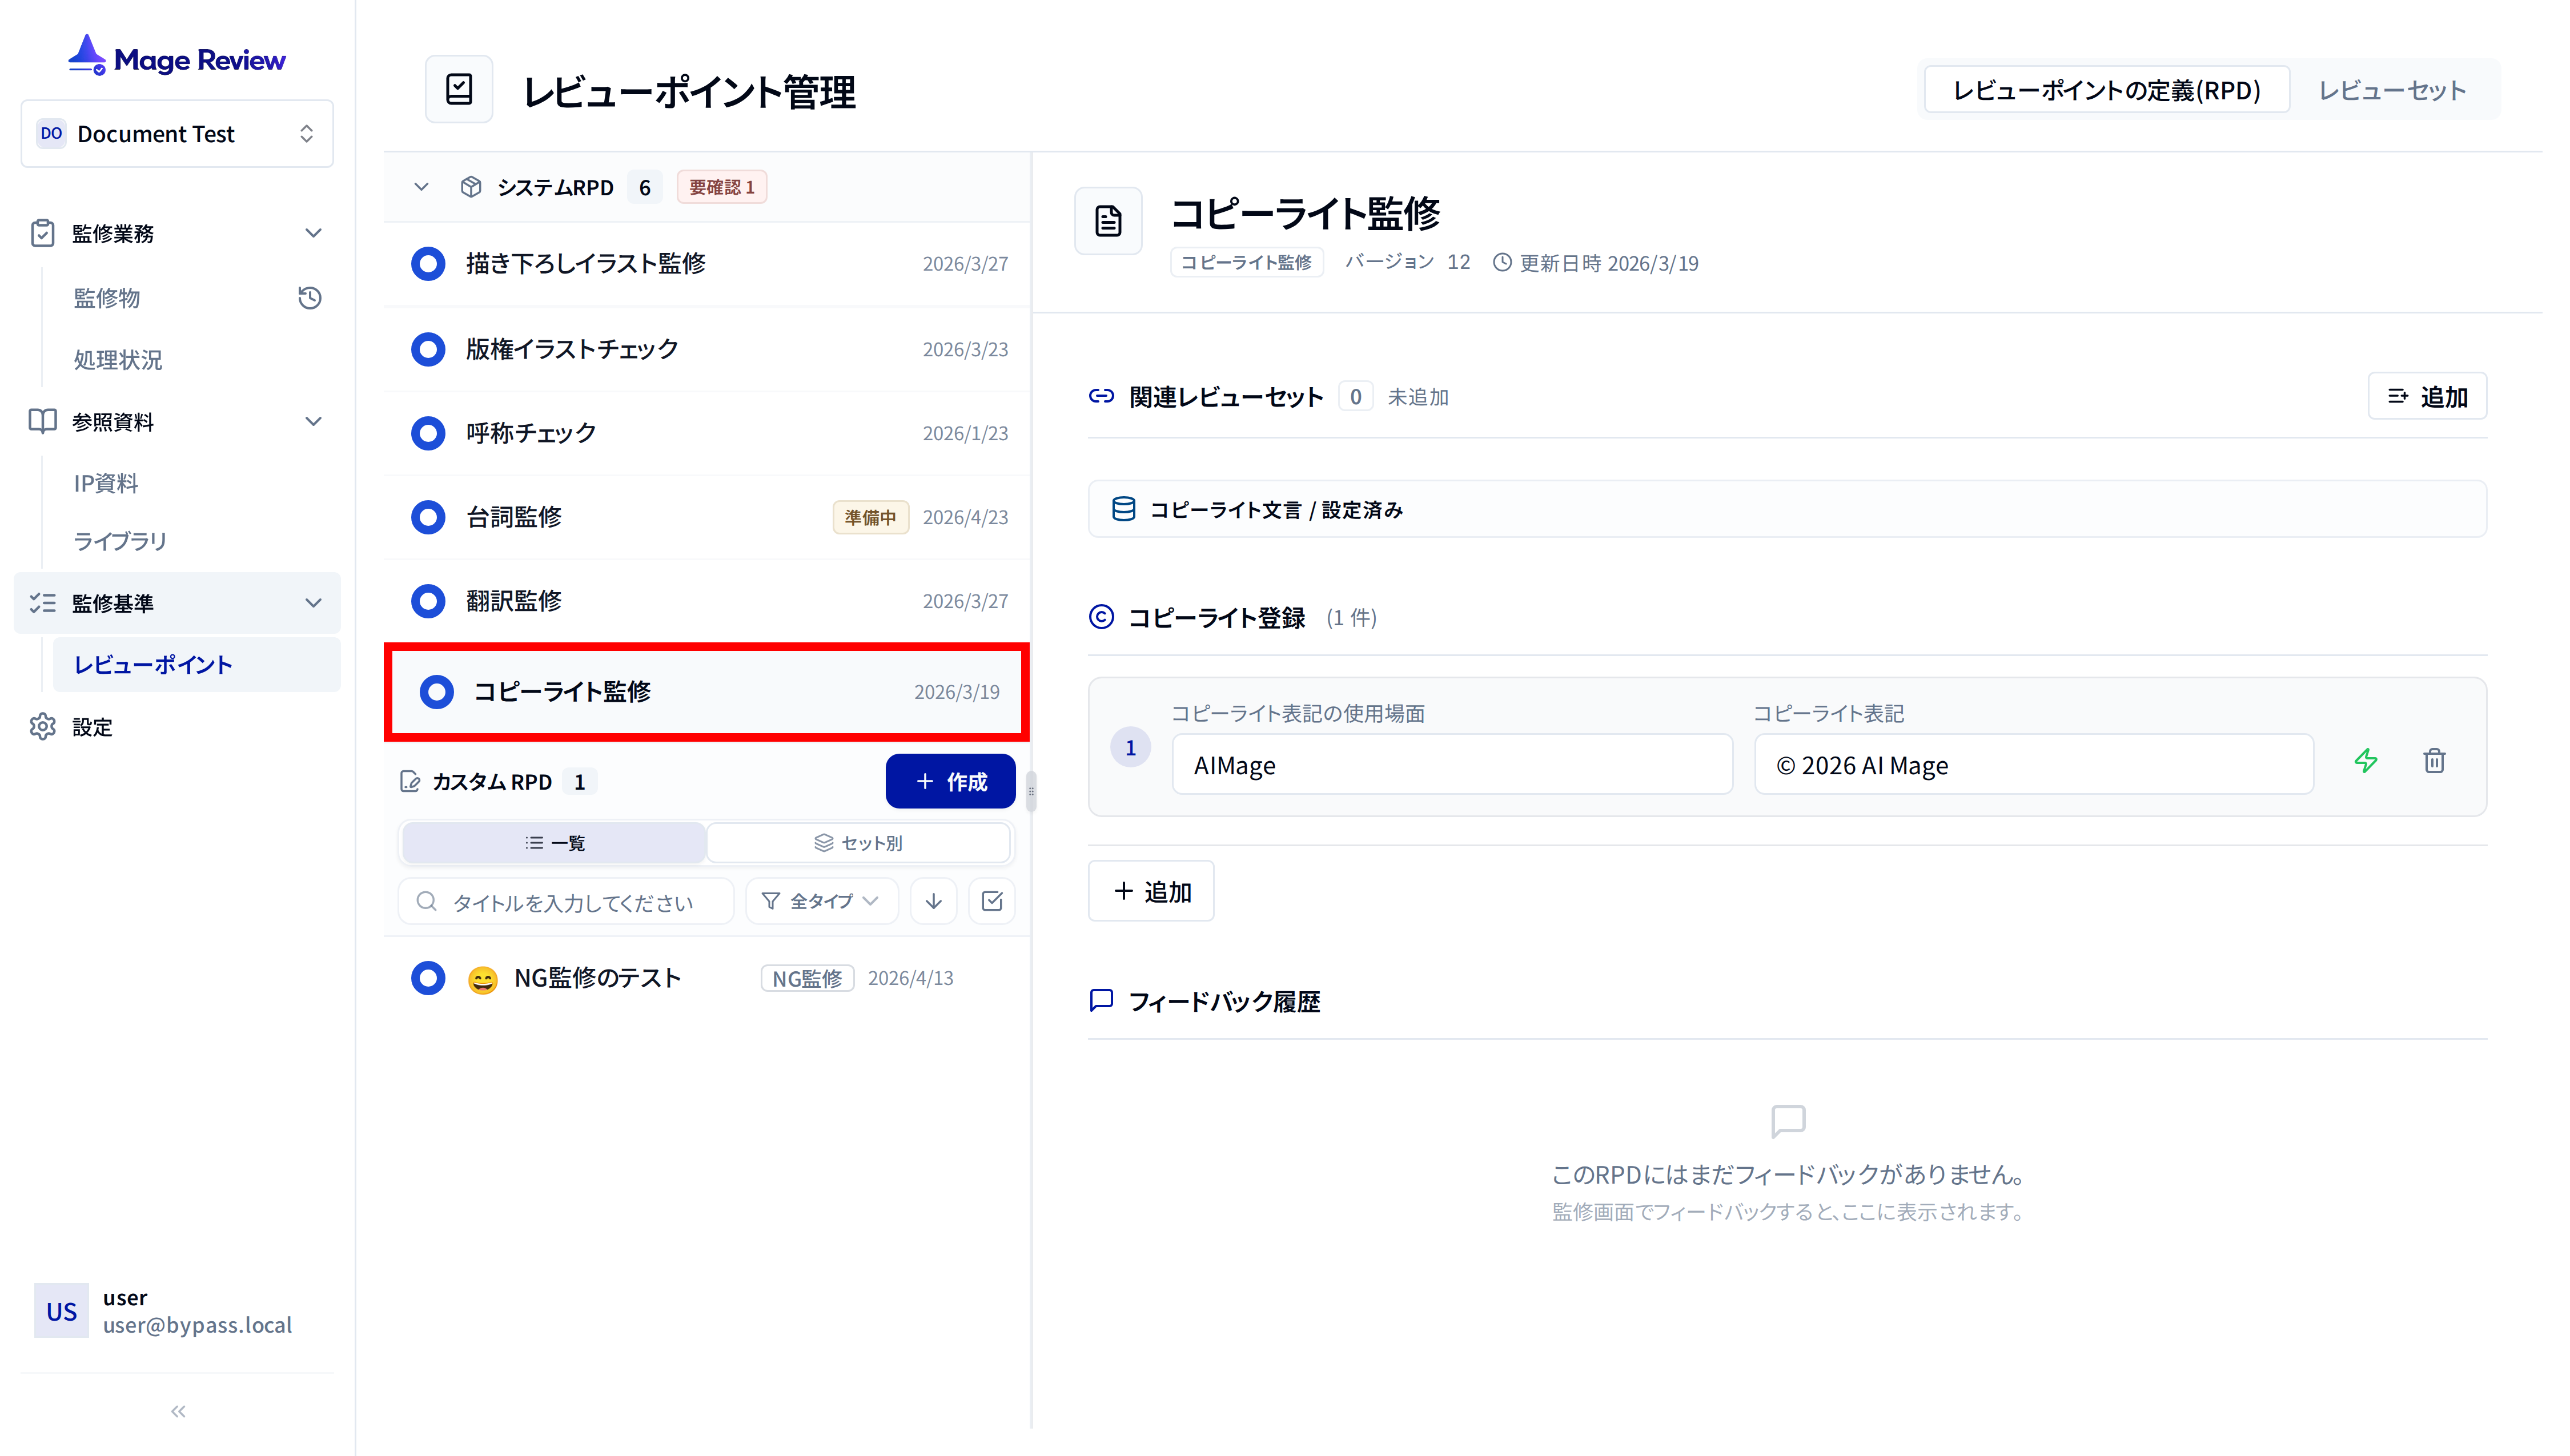This screenshot has height=1456, width=2570.
Task: Toggle the NG監修のテスト status circle
Action: click(428, 978)
